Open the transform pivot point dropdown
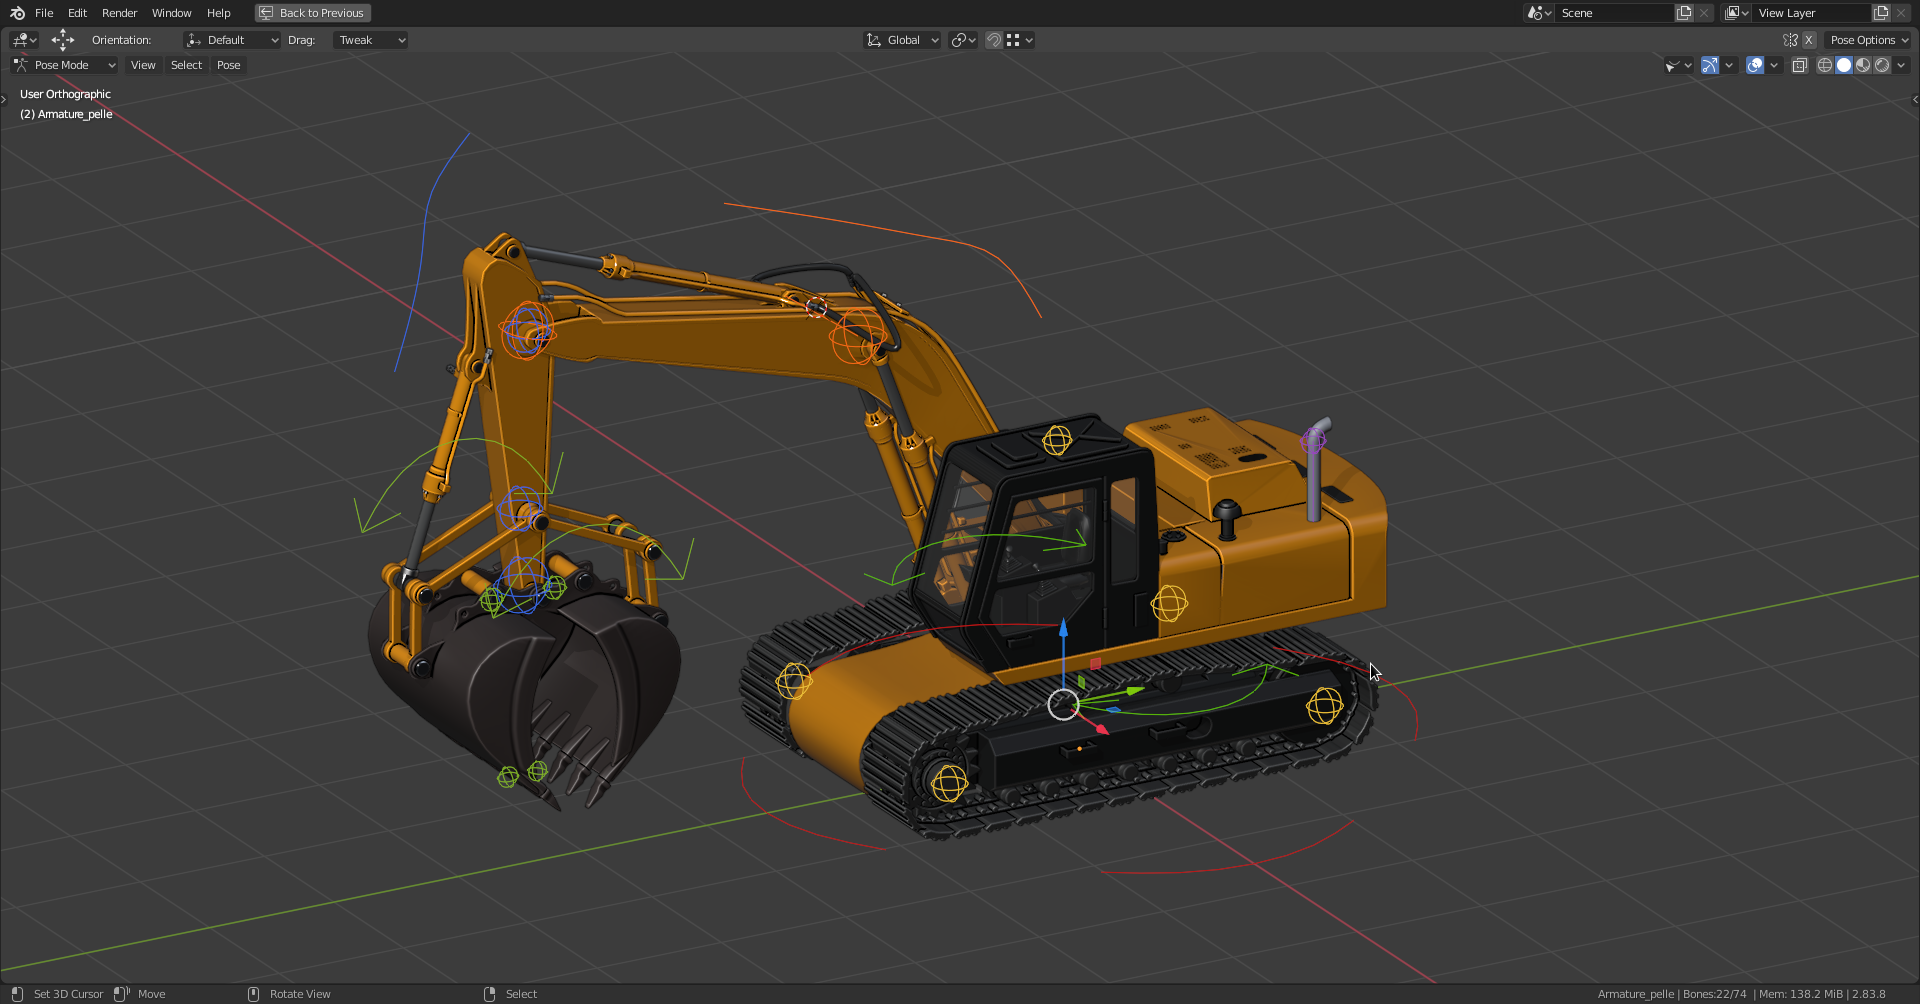 coord(964,40)
